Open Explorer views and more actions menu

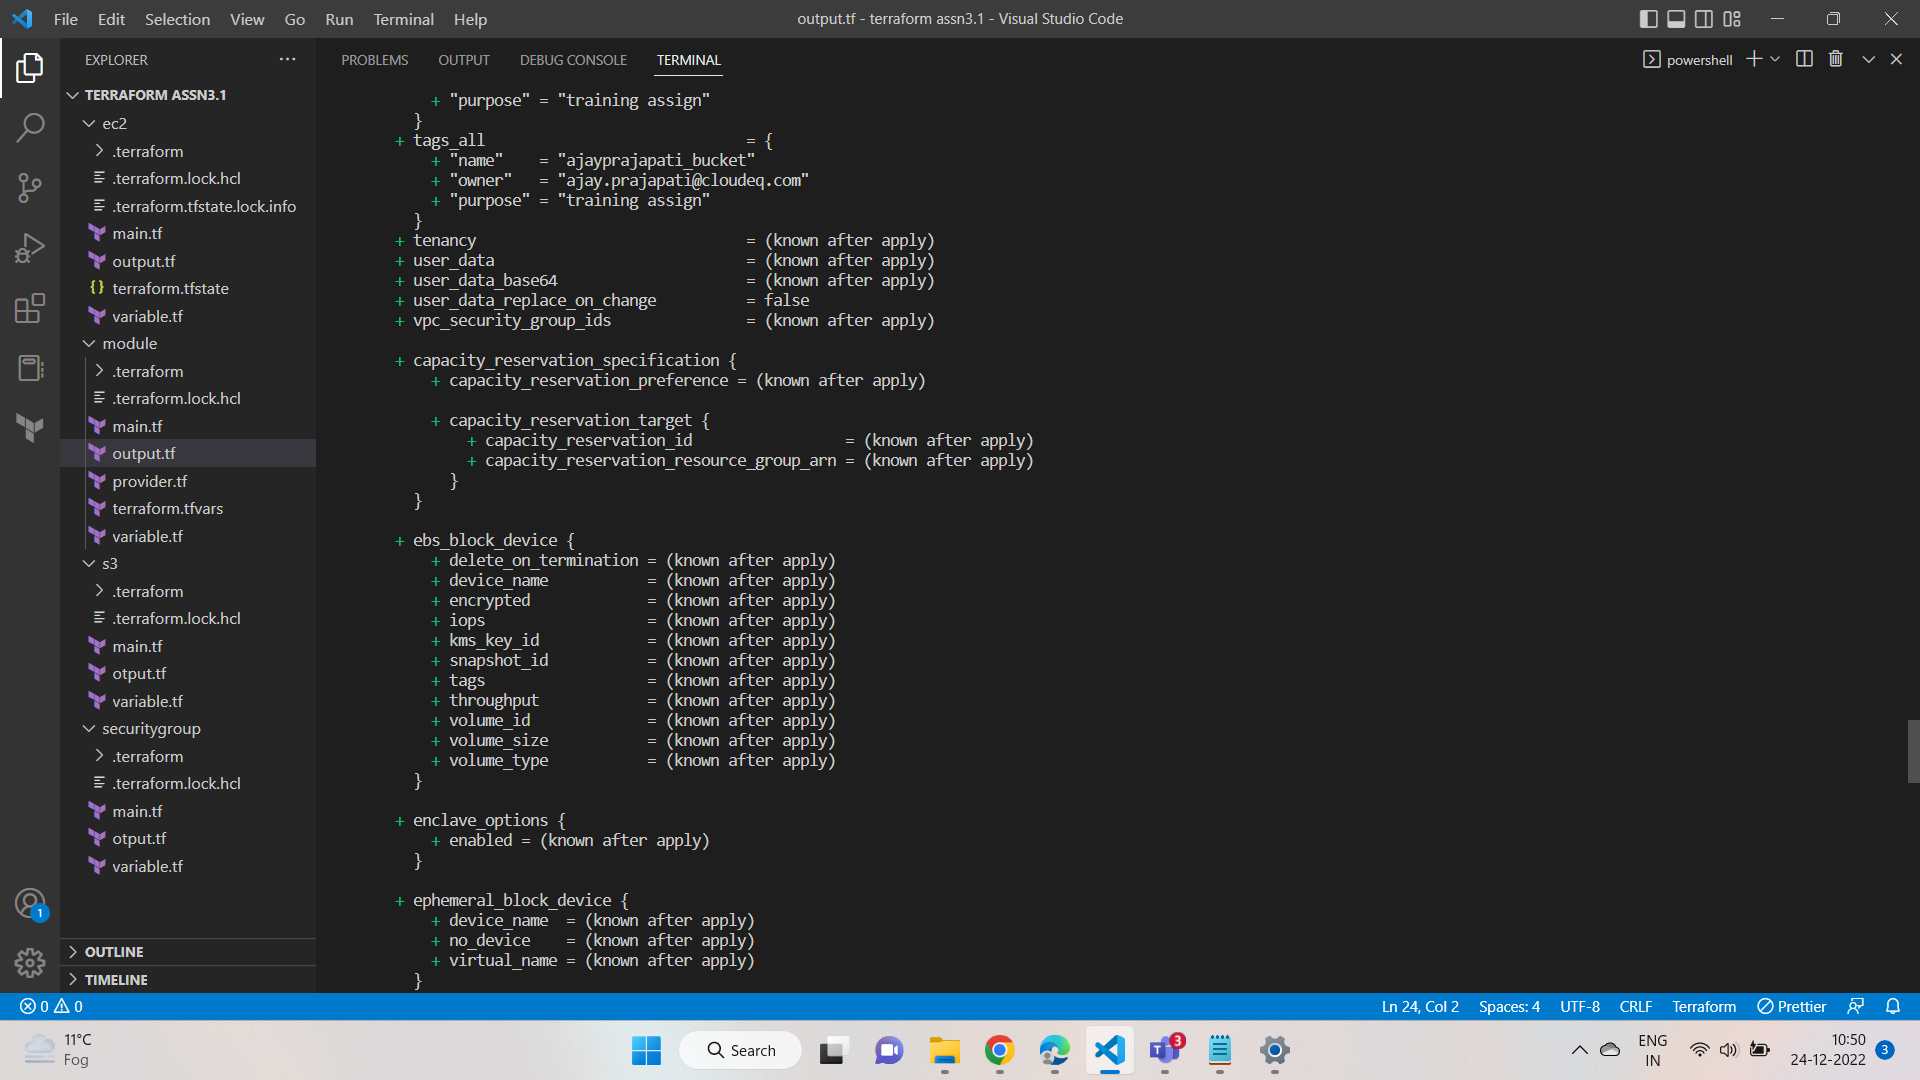(x=288, y=59)
